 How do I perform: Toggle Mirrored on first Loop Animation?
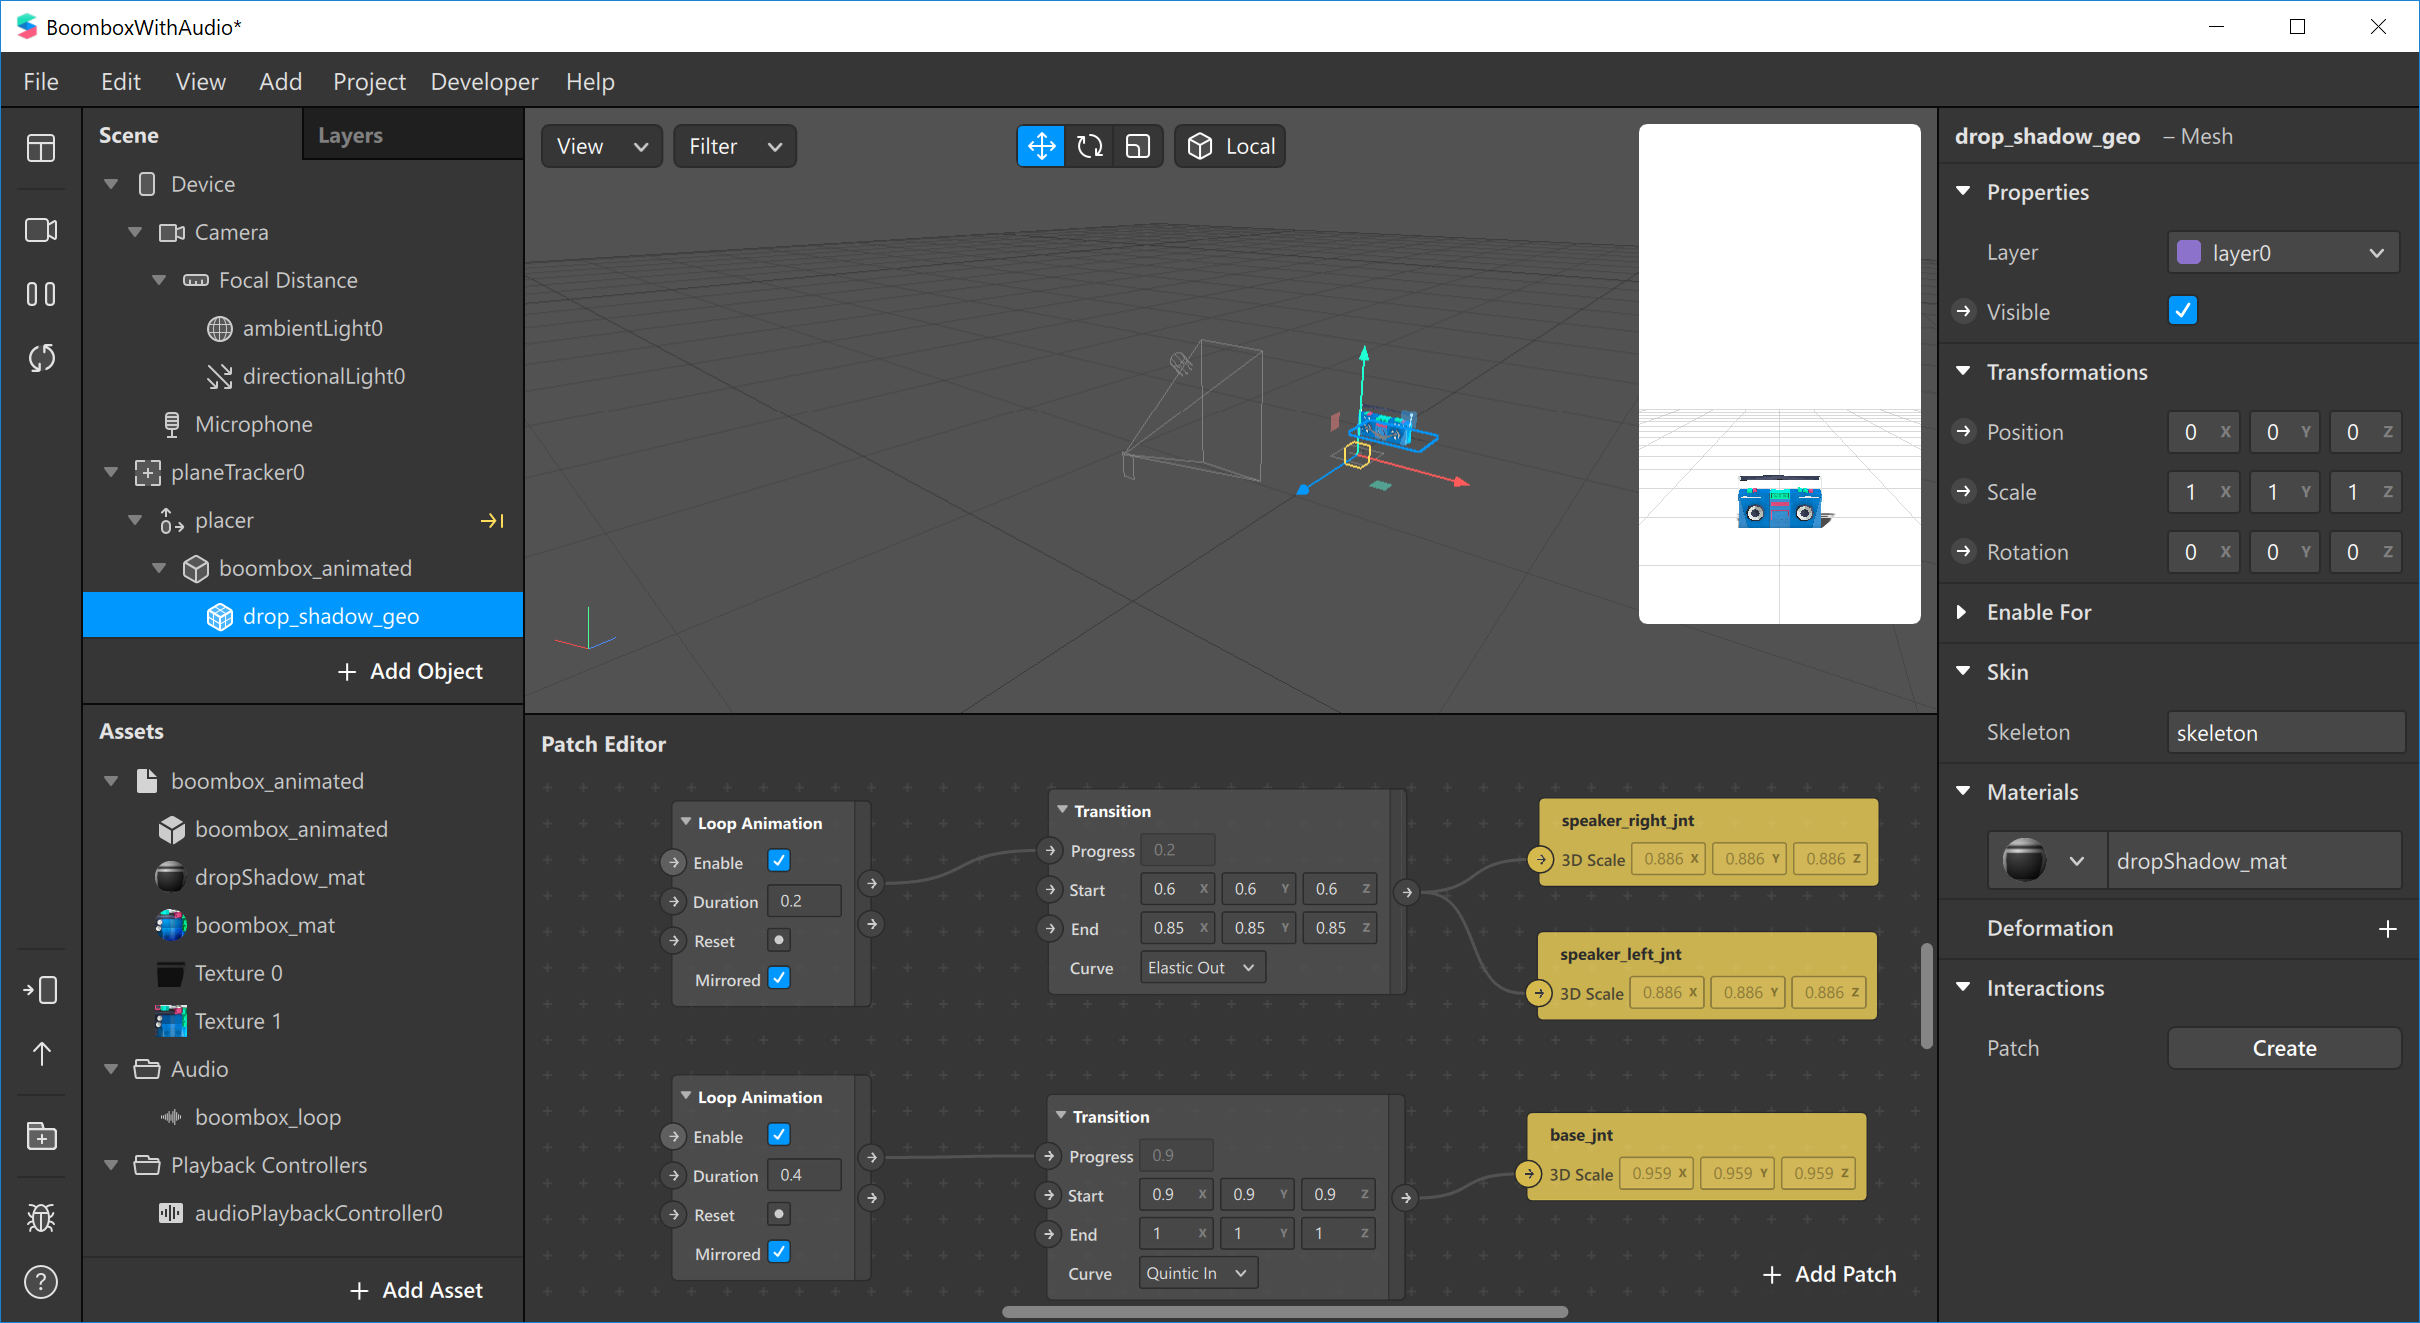click(x=779, y=979)
